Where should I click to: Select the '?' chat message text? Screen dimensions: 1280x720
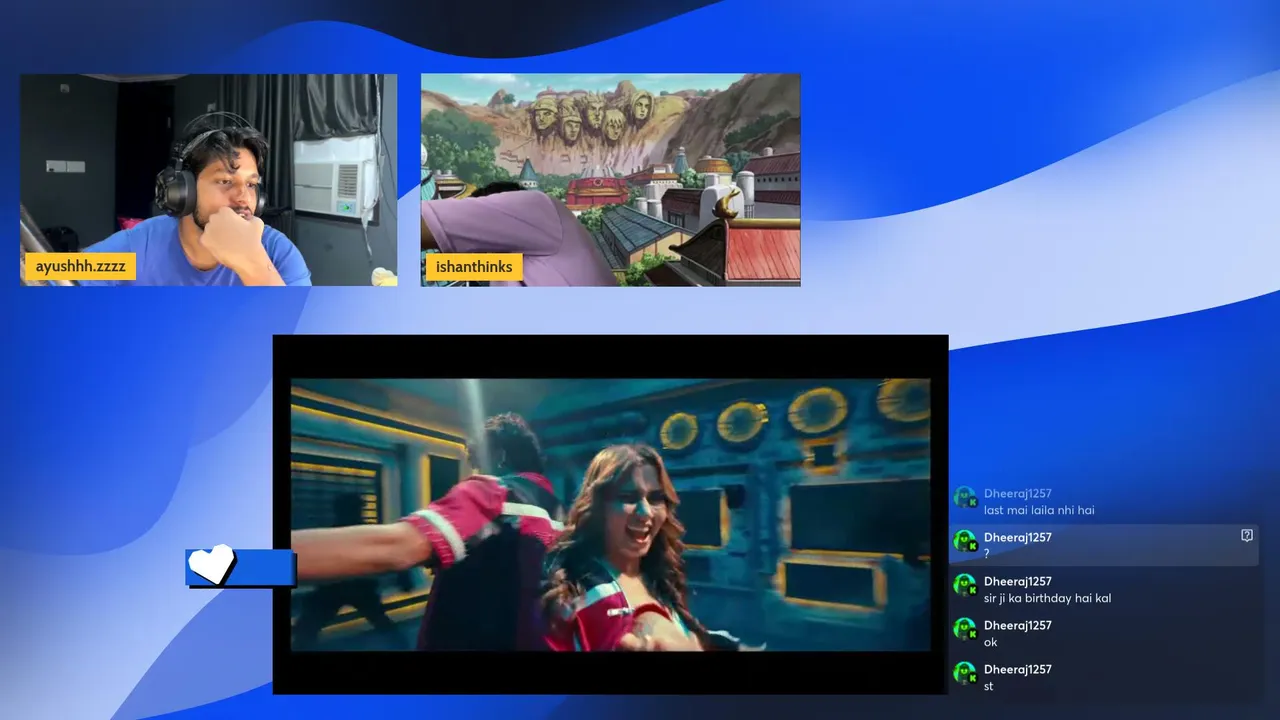[x=987, y=554]
